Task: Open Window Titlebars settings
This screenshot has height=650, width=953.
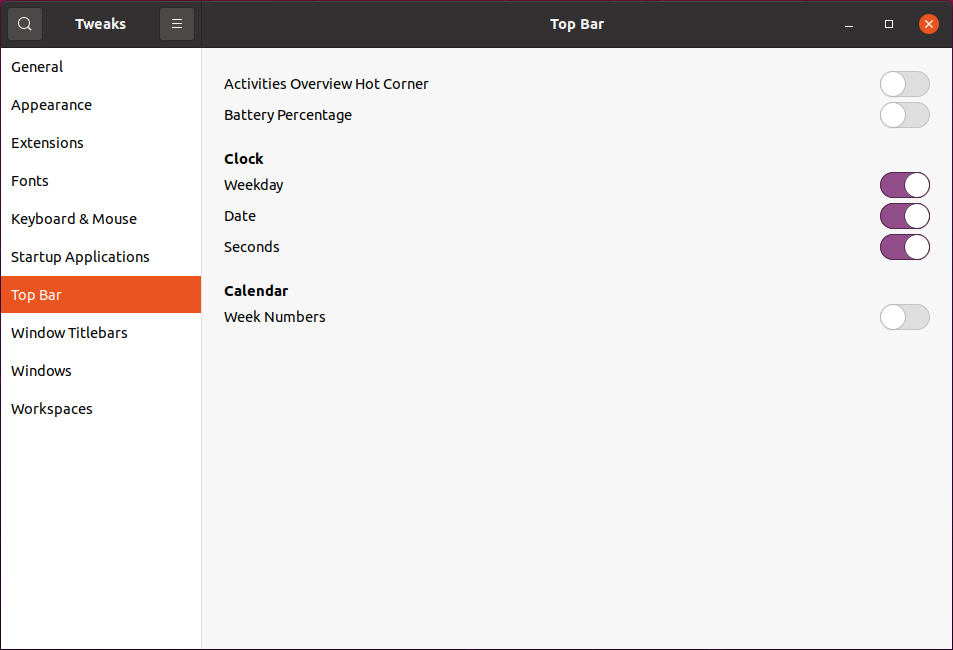Action: [x=101, y=333]
